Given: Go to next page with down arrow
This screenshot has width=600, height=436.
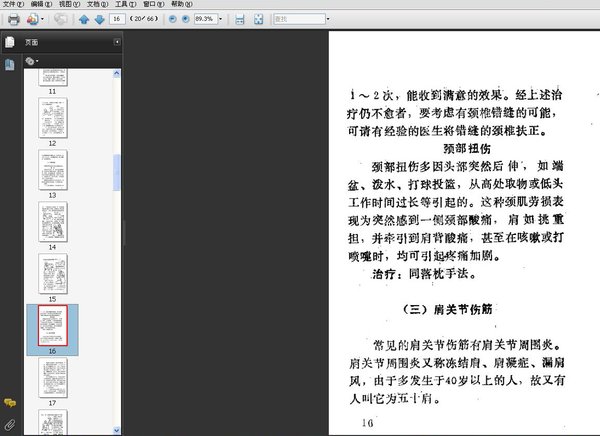Looking at the screenshot, I should [99, 19].
